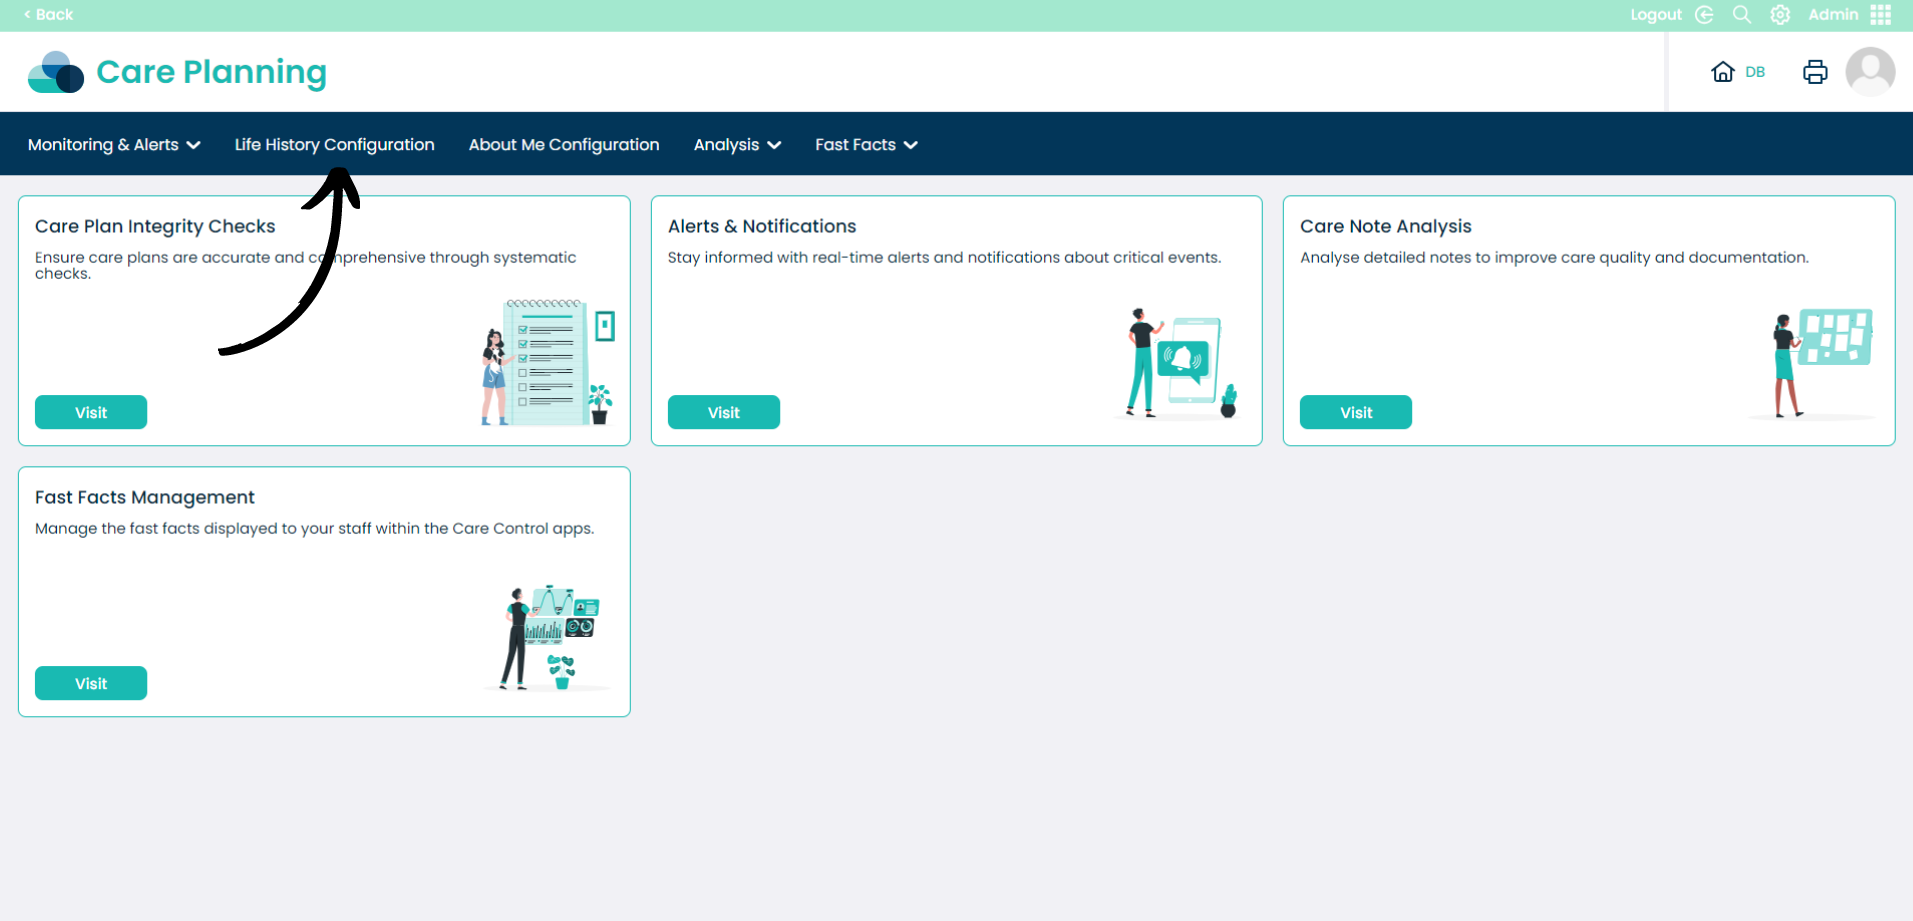
Task: Click the Admin label
Action: click(1833, 15)
